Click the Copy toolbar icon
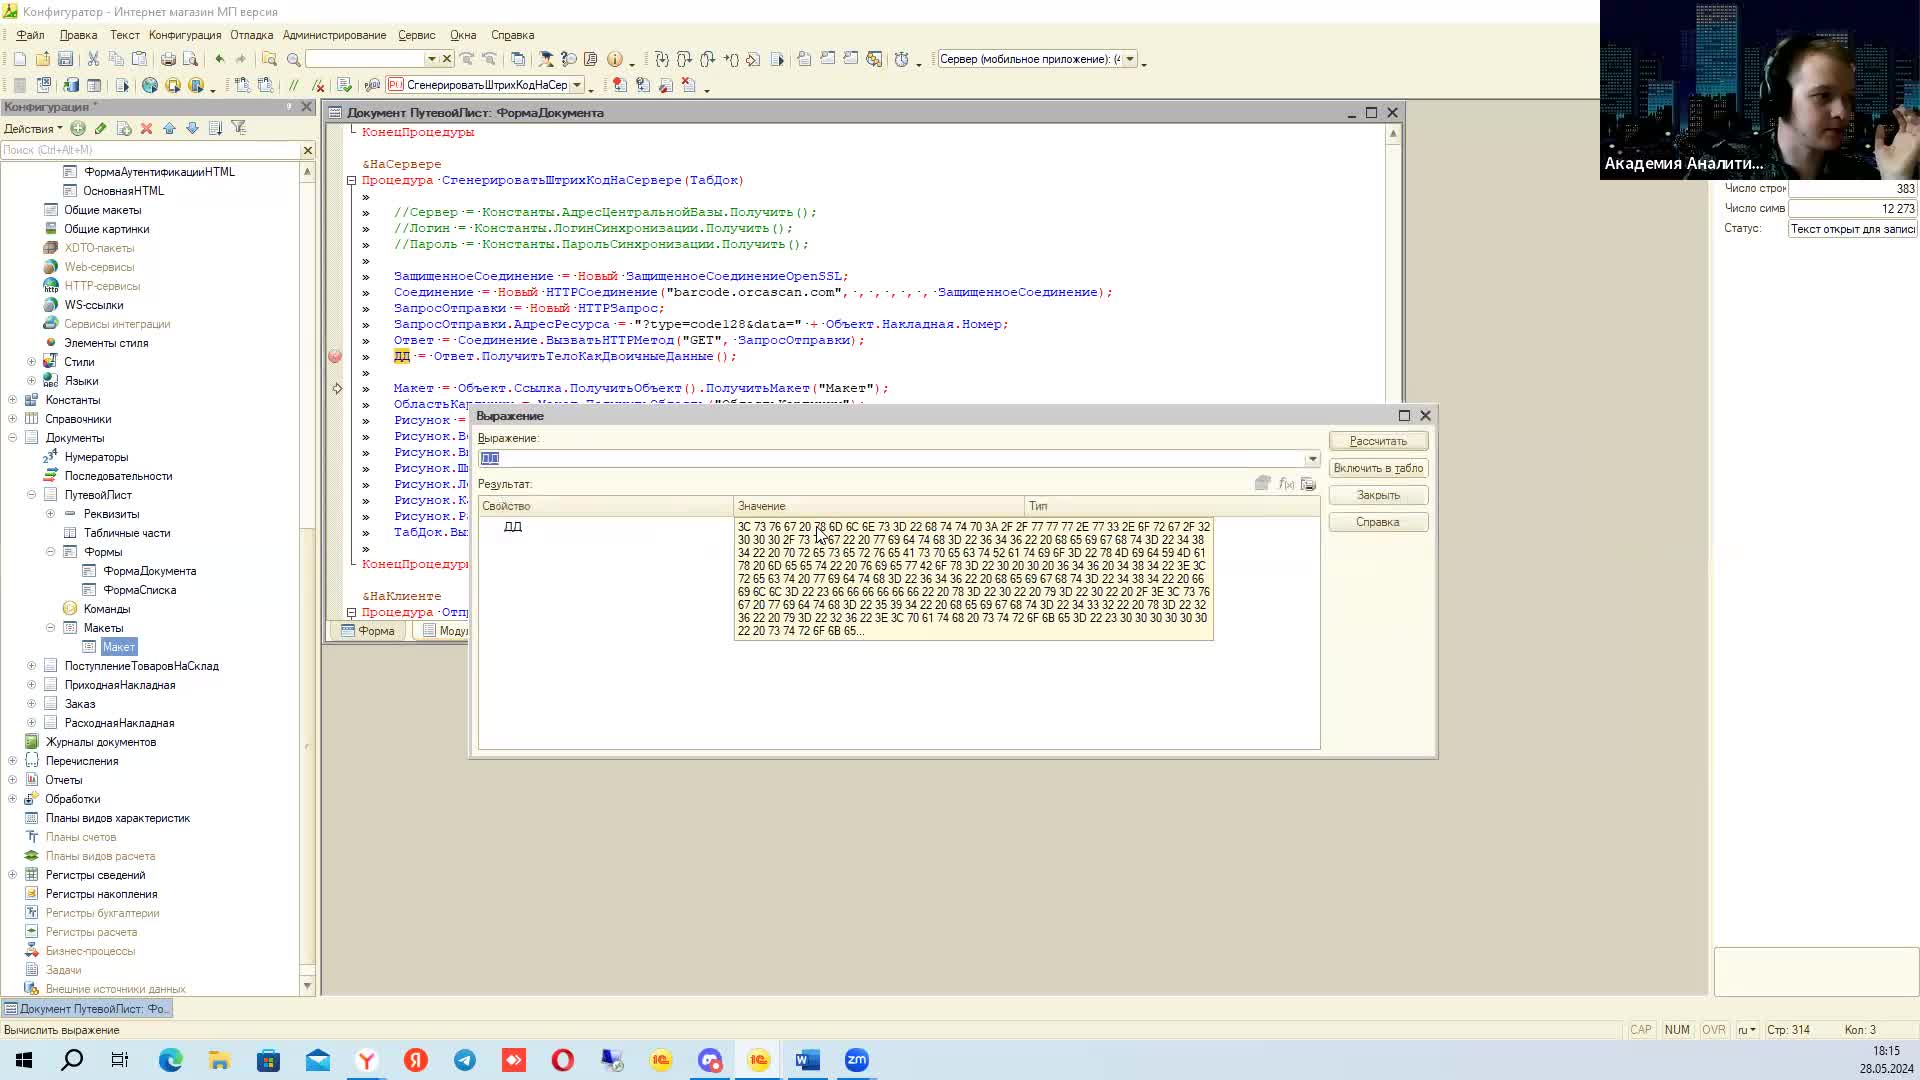The width and height of the screenshot is (1920, 1080). click(x=116, y=60)
